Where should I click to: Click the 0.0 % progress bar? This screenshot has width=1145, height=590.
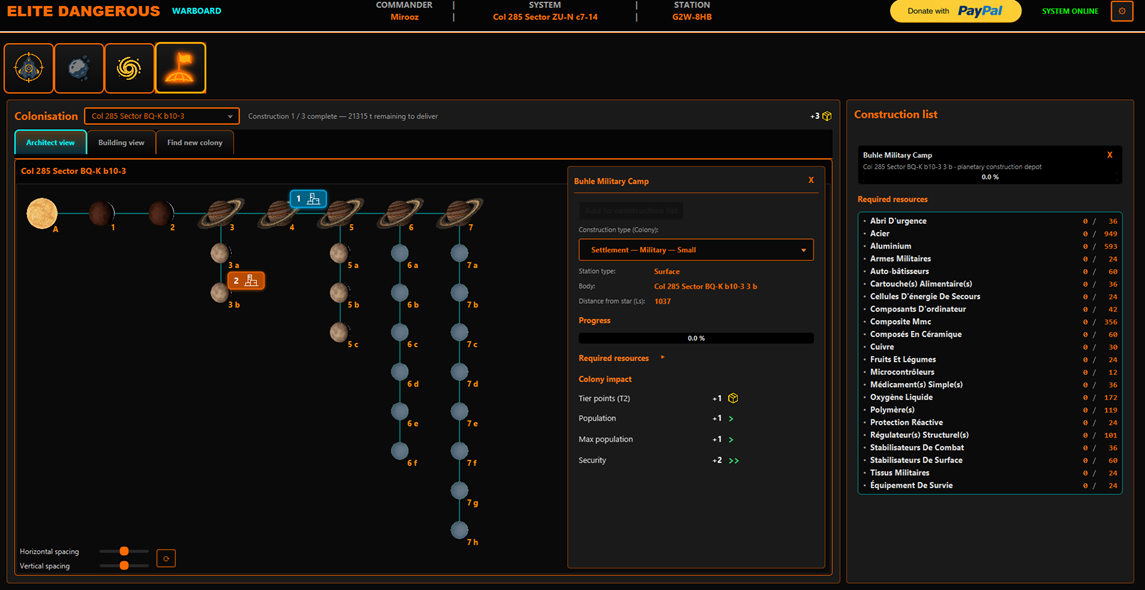click(696, 338)
